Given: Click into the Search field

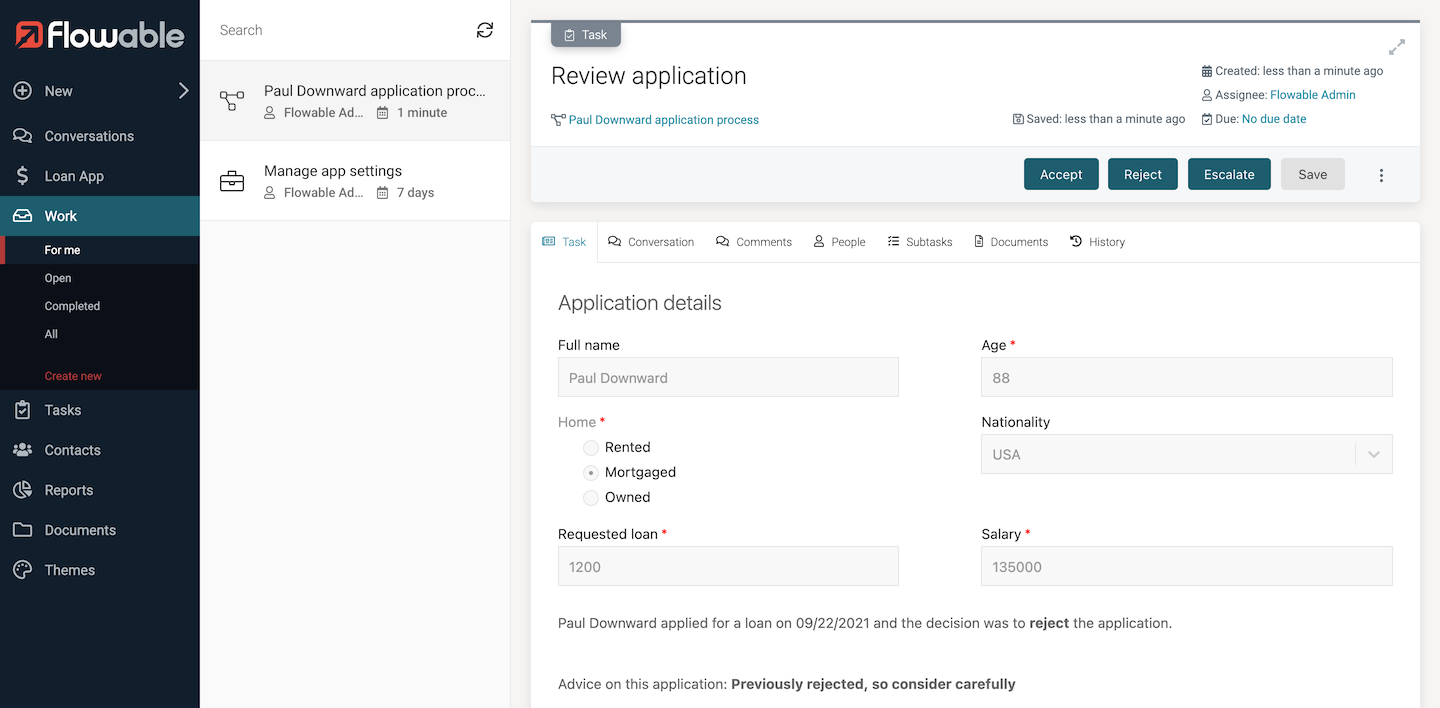Looking at the screenshot, I should coord(300,30).
